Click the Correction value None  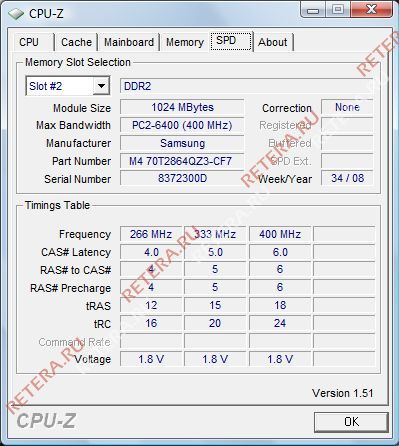[347, 107]
